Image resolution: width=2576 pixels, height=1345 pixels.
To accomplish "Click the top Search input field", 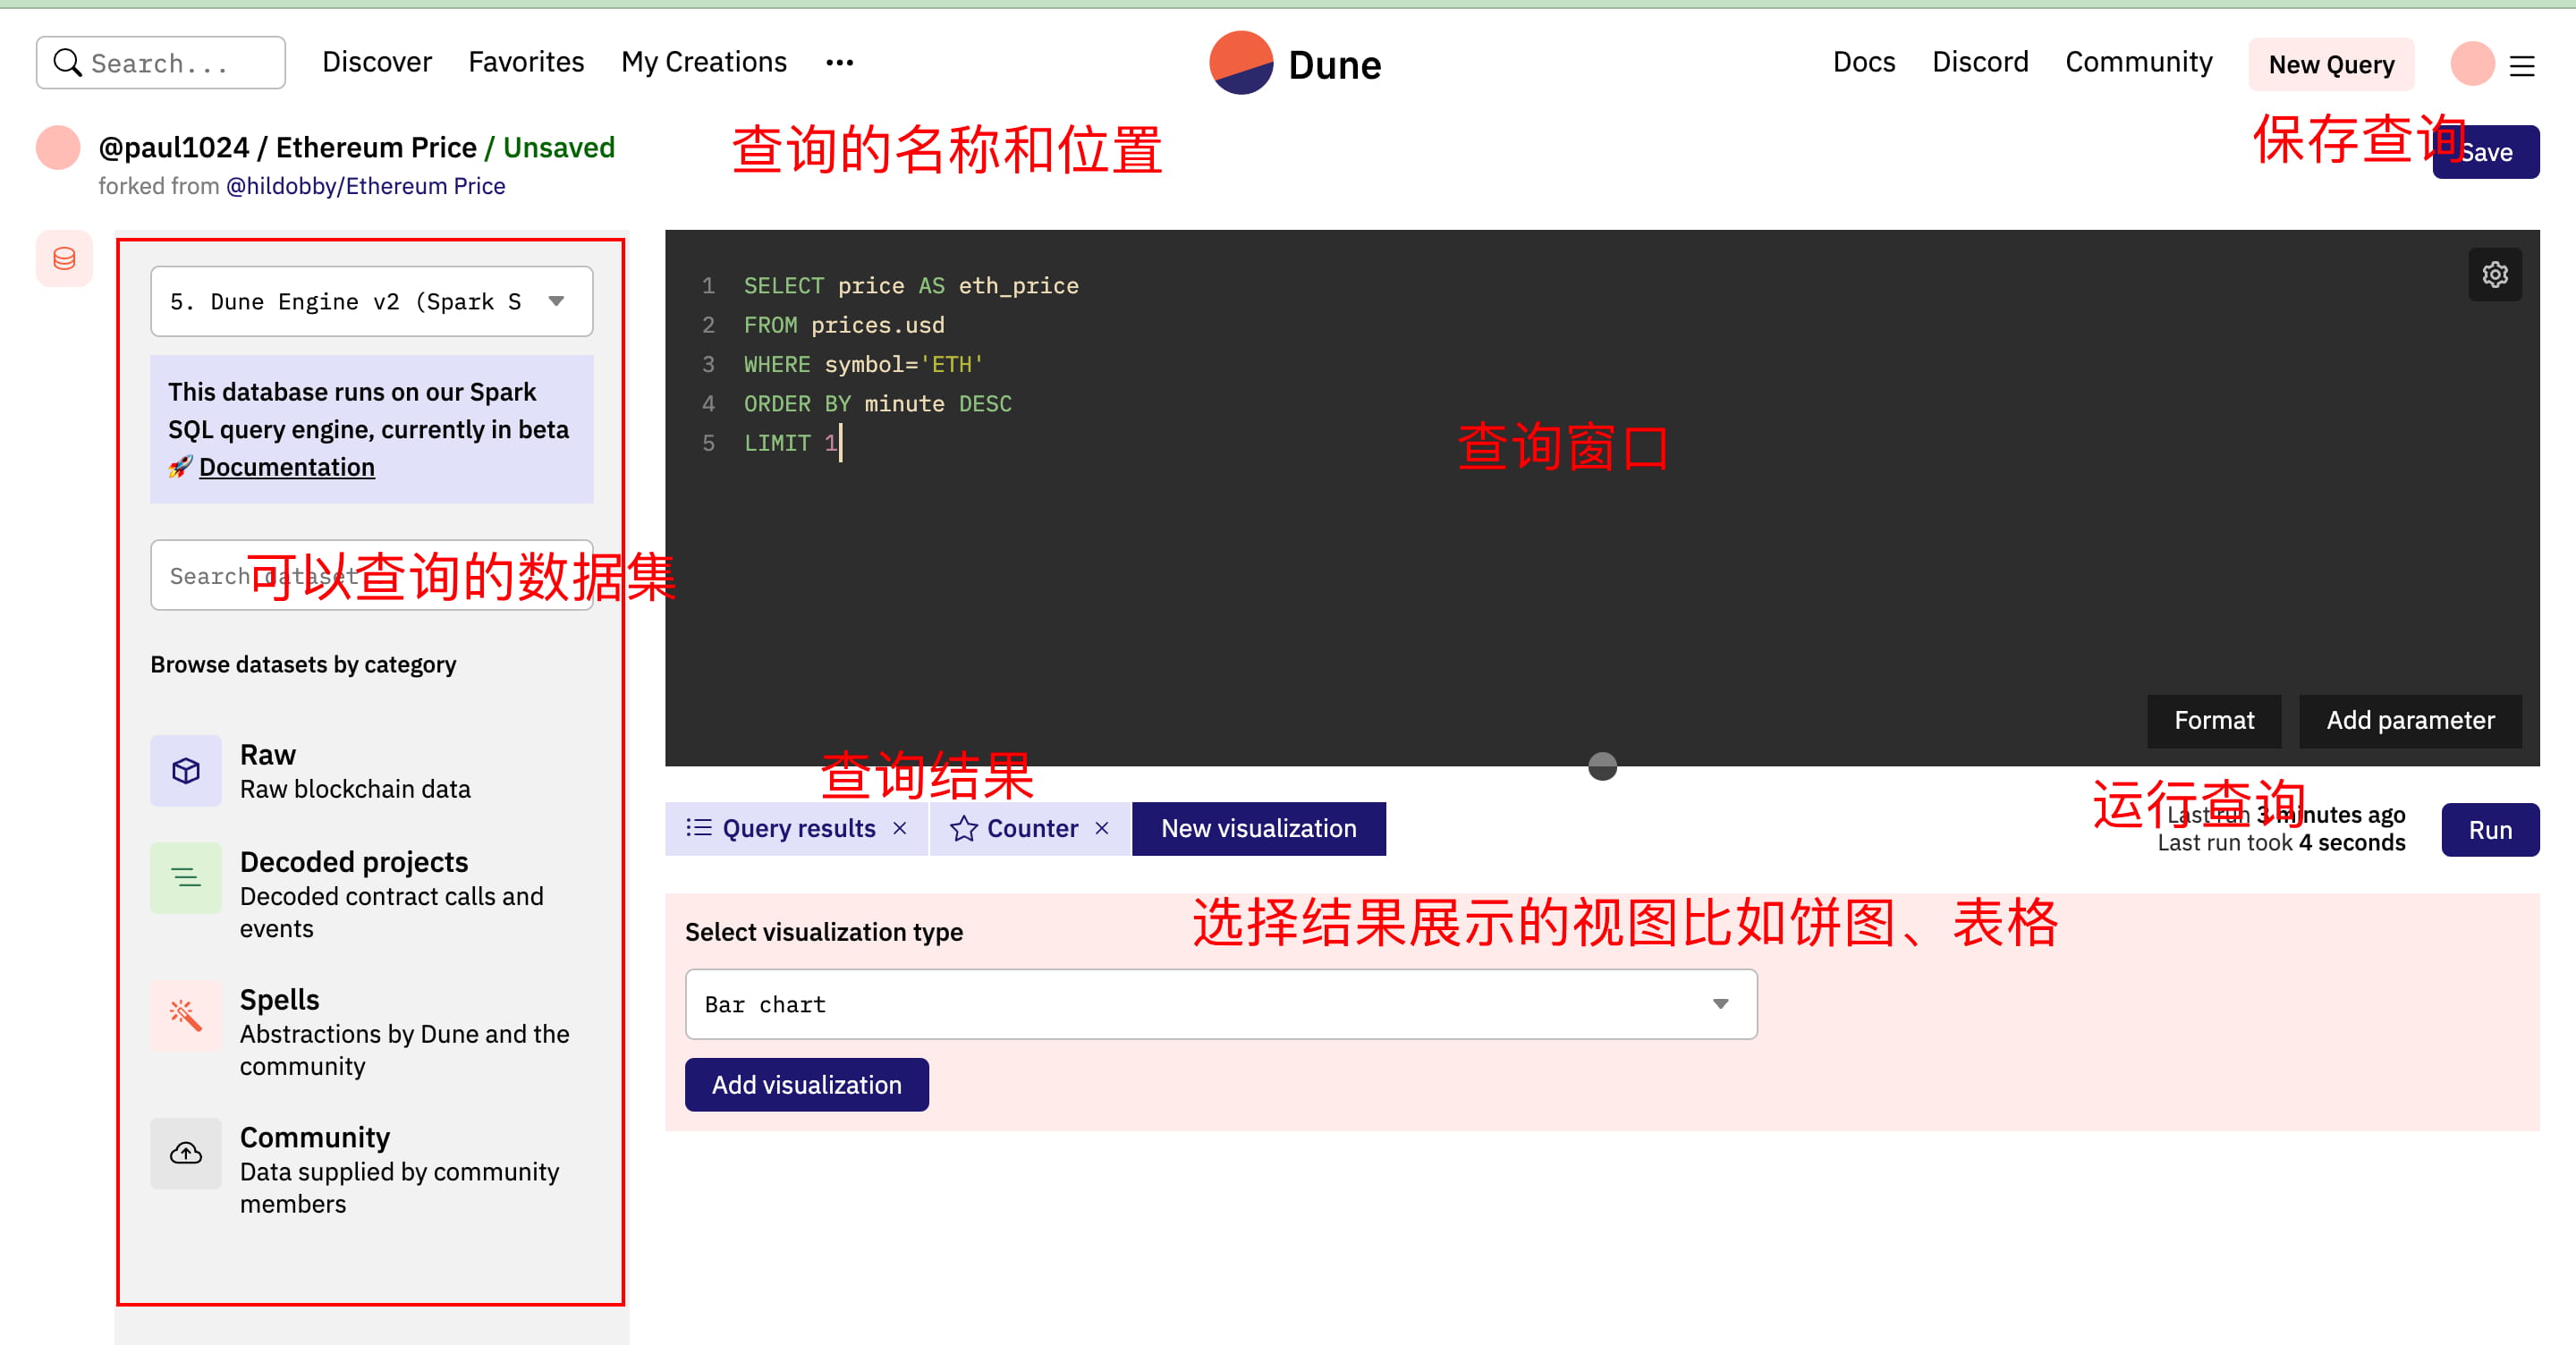I will pyautogui.click(x=162, y=63).
